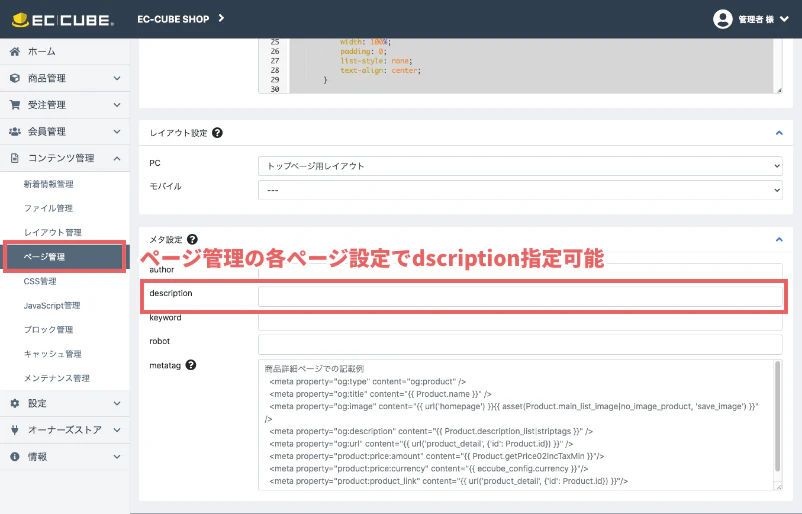
Task: Click the content management document icon
Action: [x=15, y=158]
